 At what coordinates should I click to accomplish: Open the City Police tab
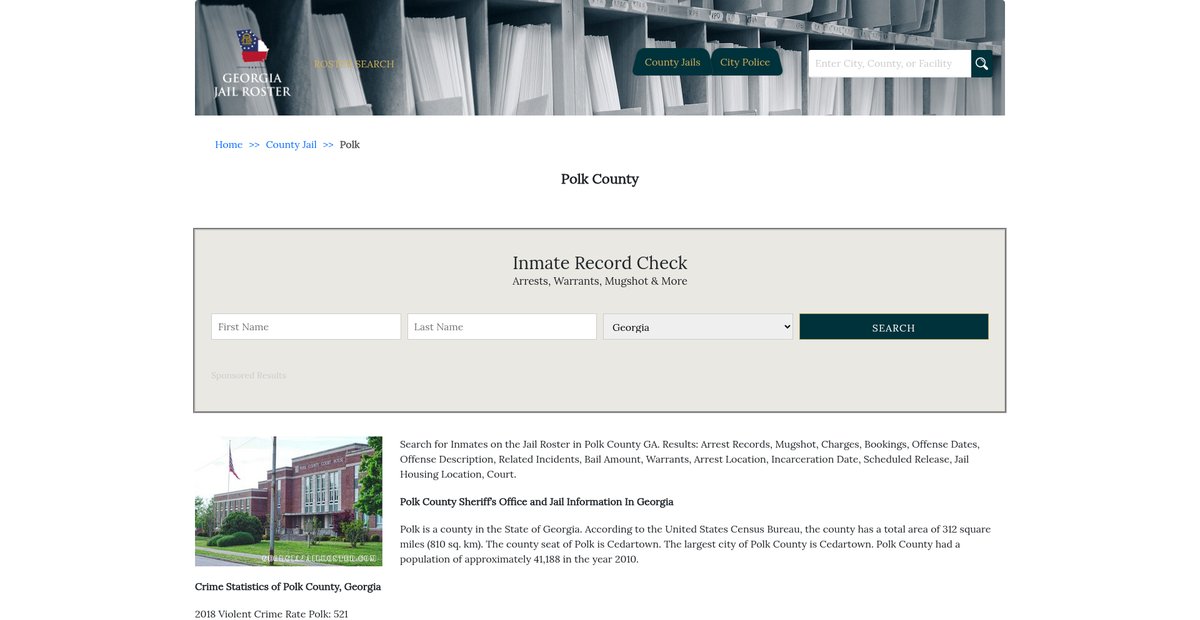coord(745,62)
